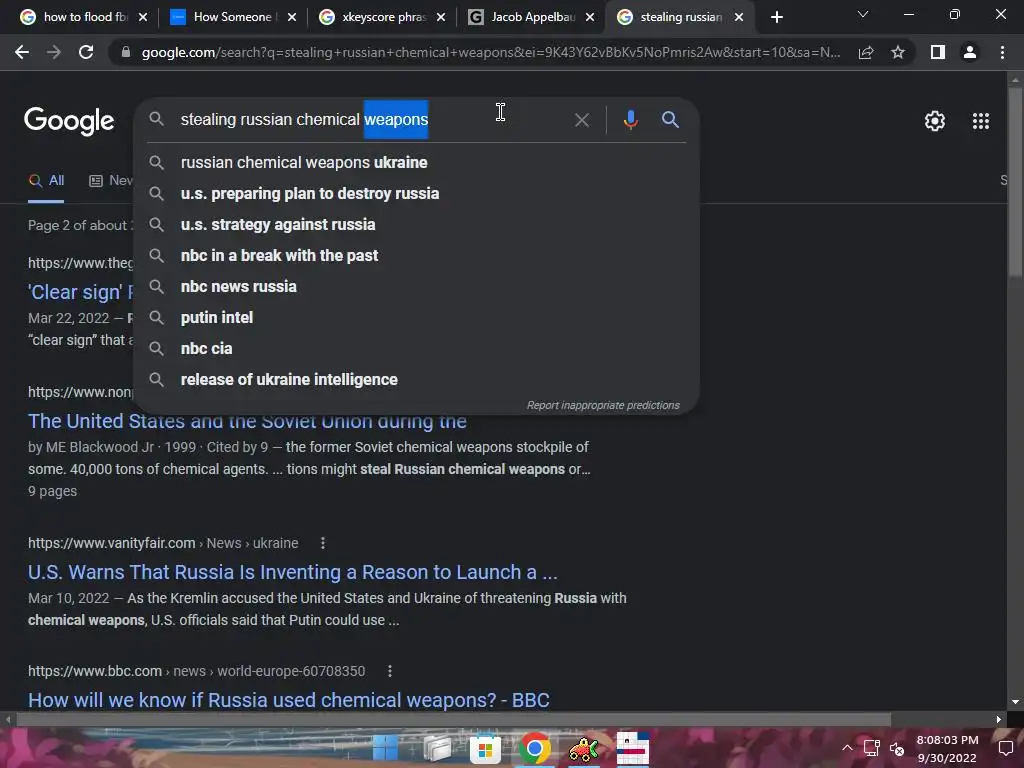Submit search with blue magnifier icon
Viewport: 1024px width, 768px height.
click(x=670, y=120)
